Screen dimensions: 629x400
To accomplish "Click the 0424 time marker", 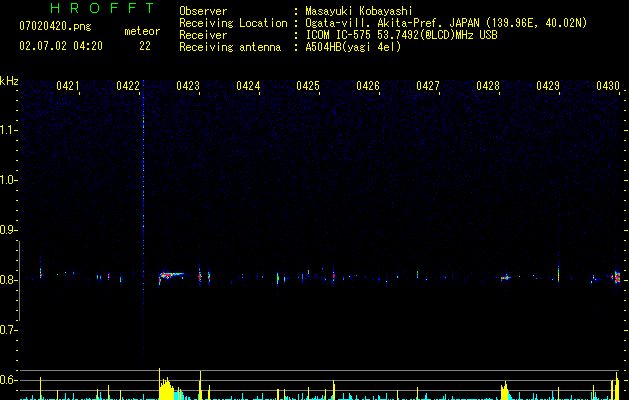I will click(248, 86).
